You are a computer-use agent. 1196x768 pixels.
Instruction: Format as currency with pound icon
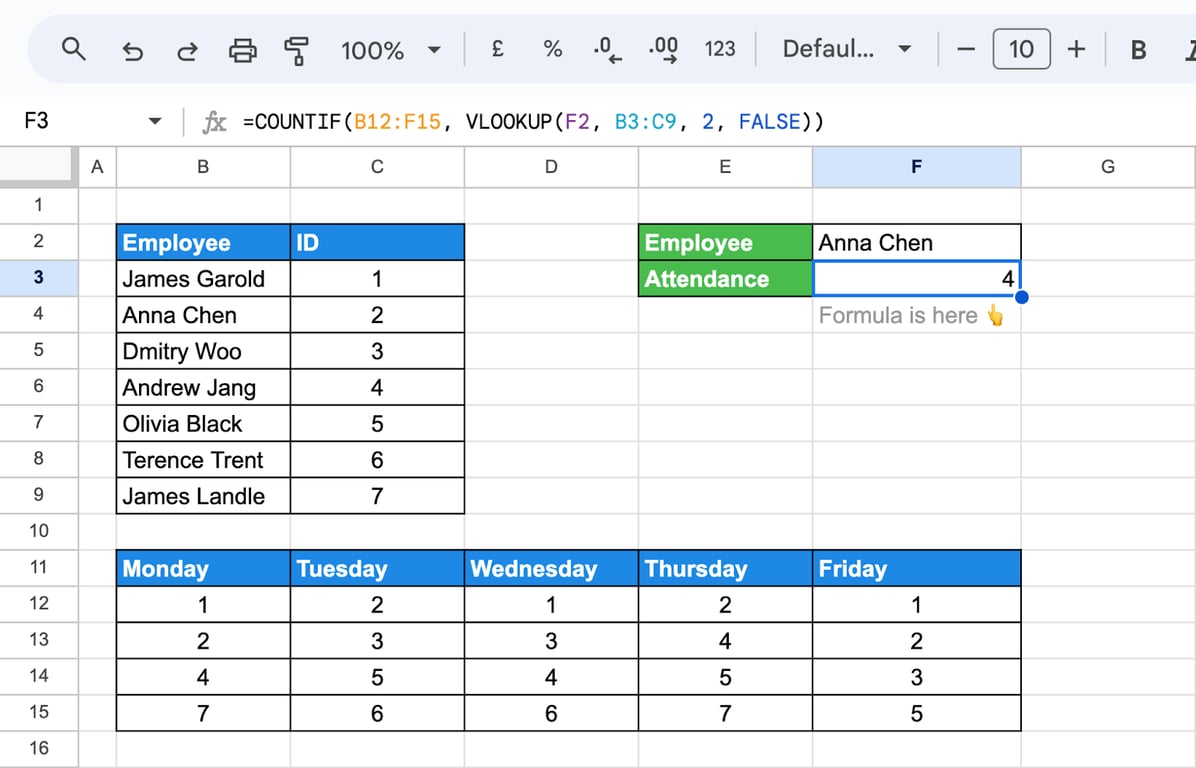497,50
